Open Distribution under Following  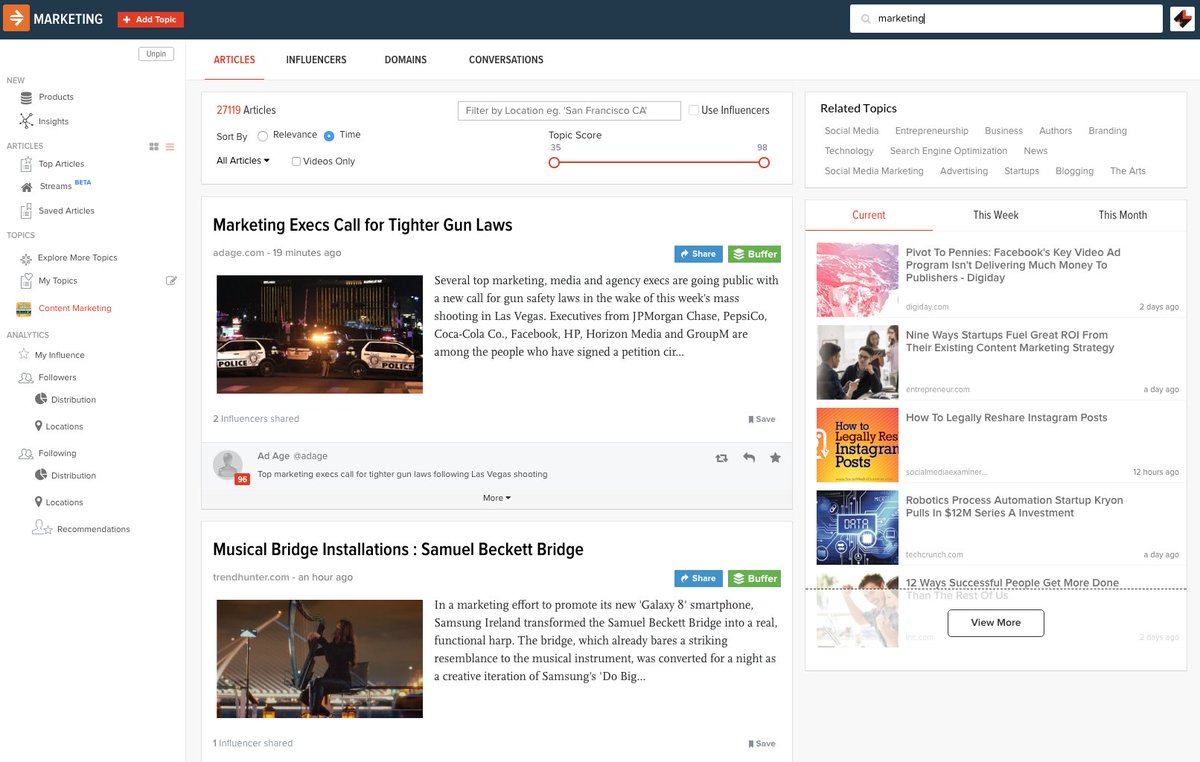click(73, 475)
